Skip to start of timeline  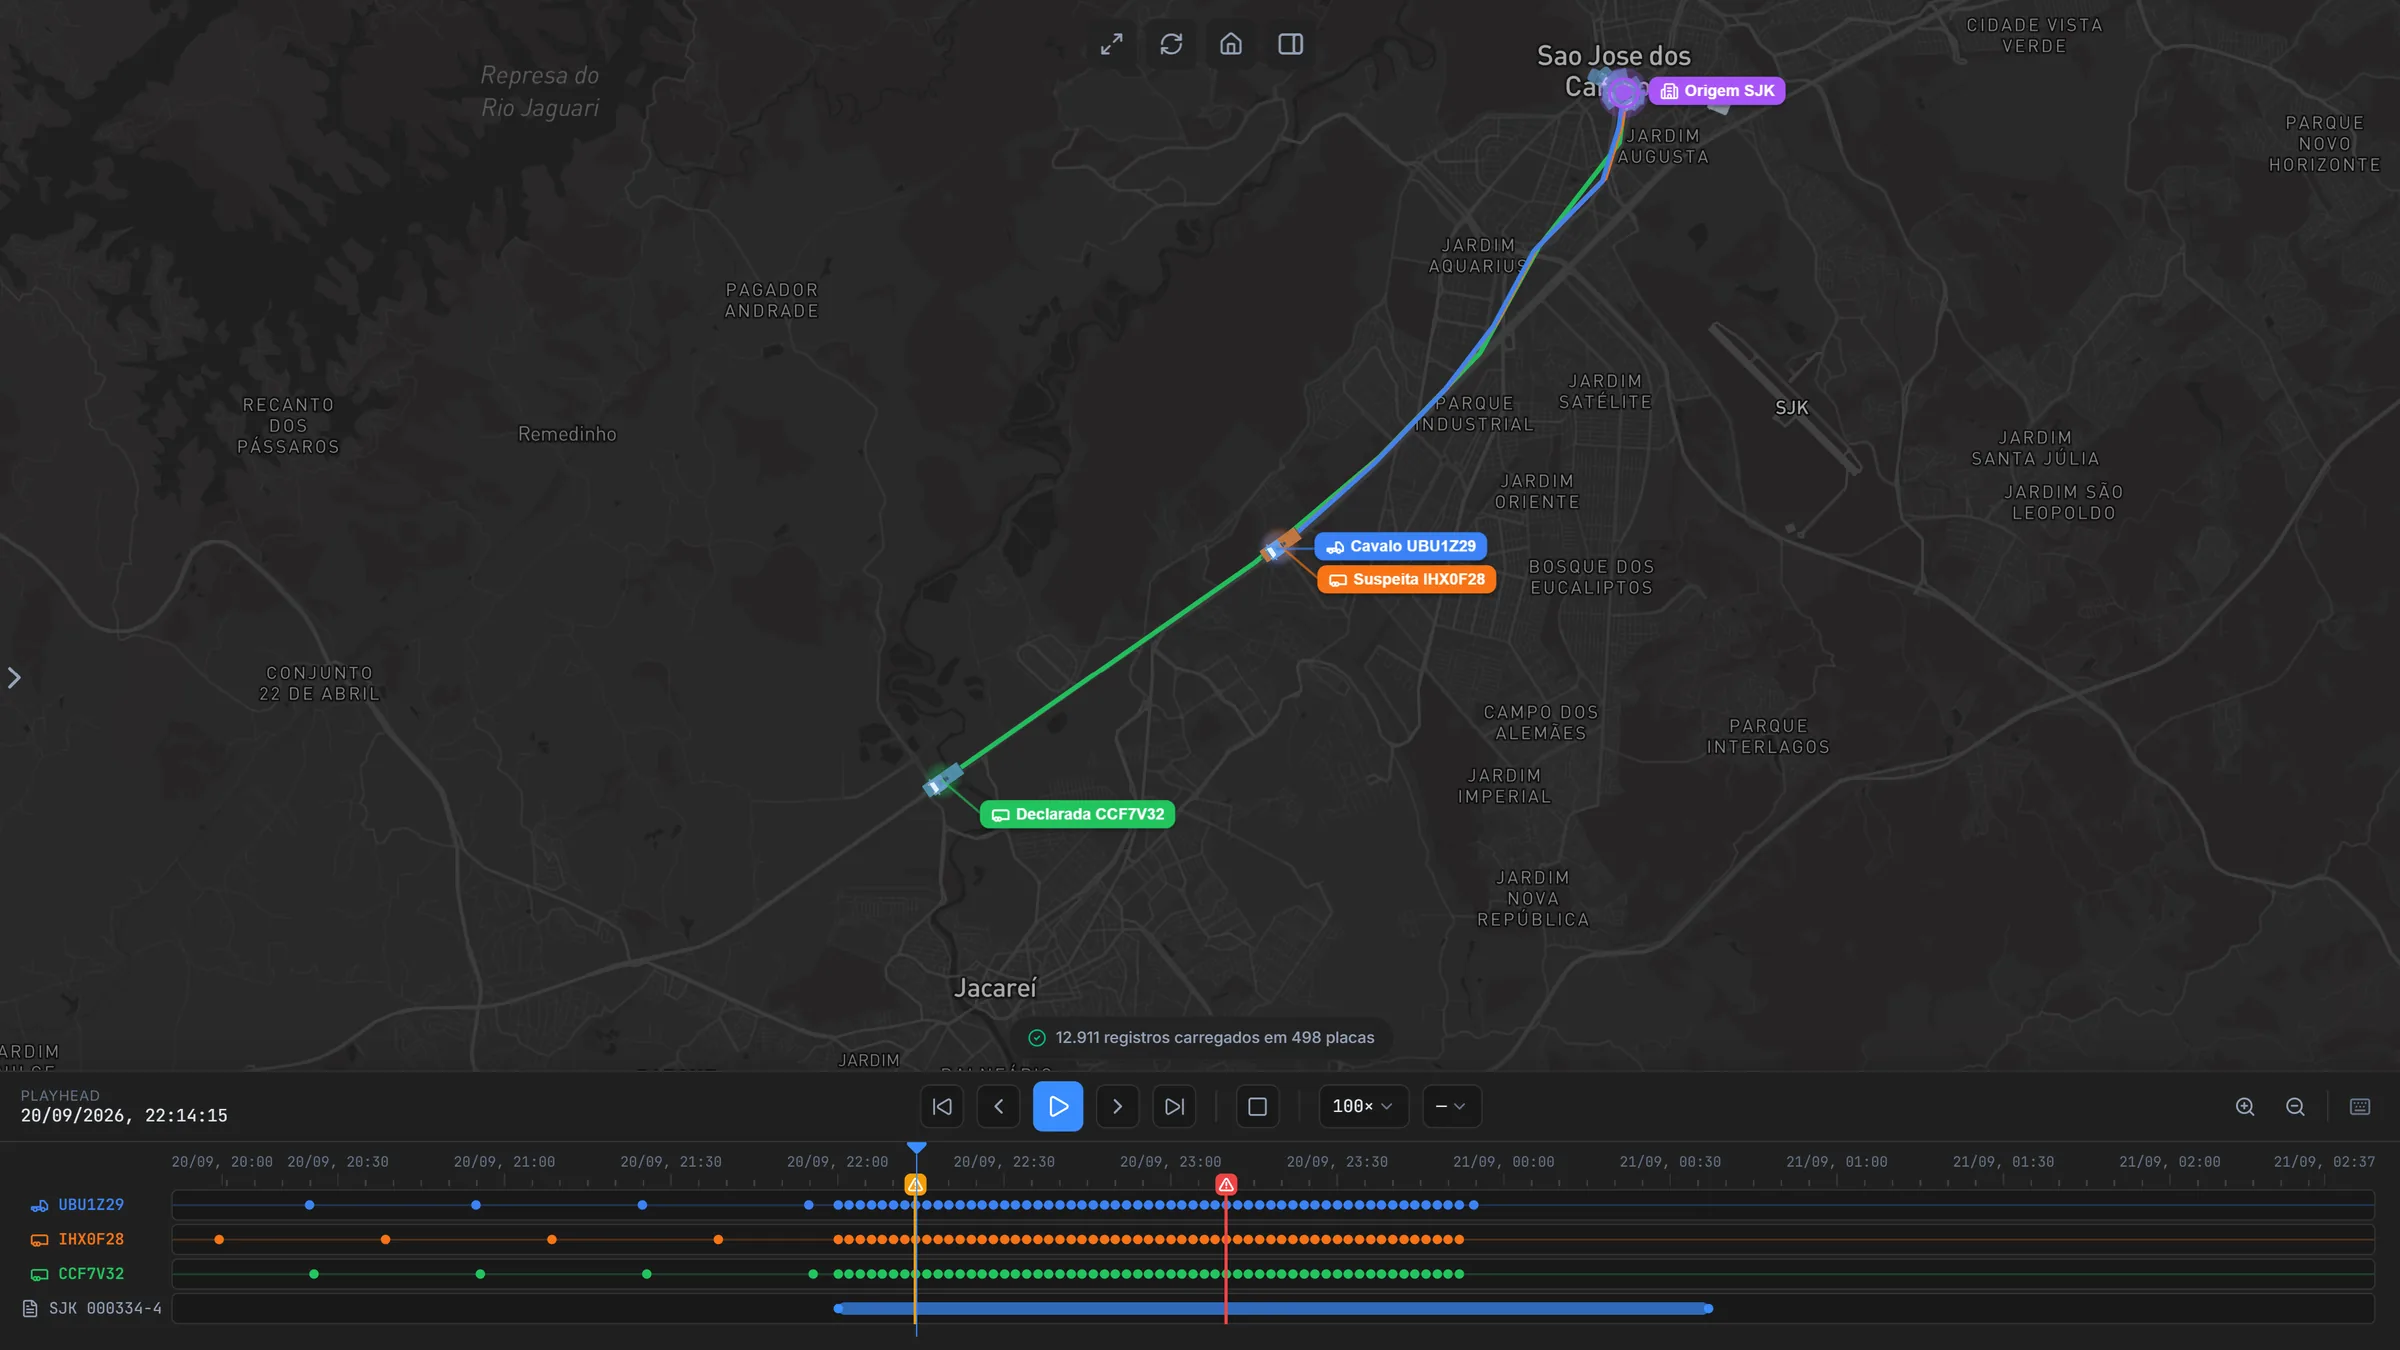click(x=942, y=1106)
